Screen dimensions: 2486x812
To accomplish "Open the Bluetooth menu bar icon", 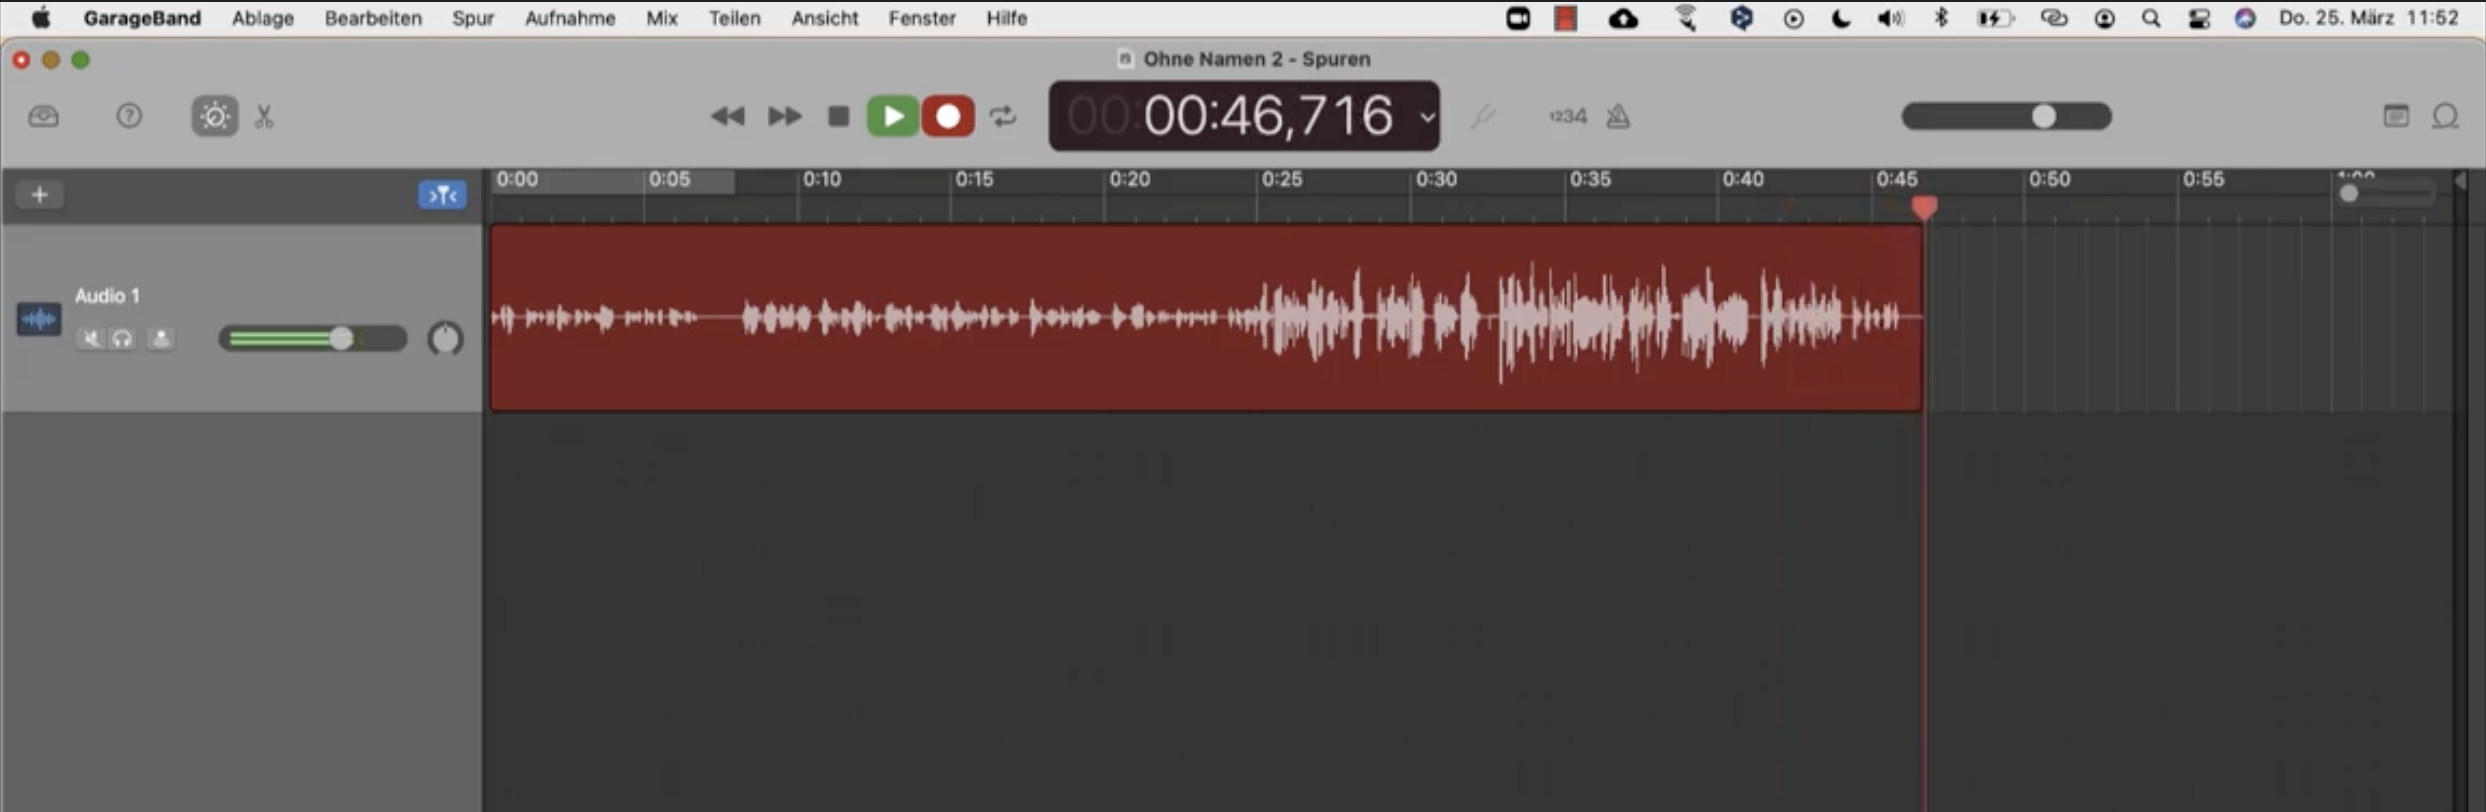I will click(x=1941, y=18).
